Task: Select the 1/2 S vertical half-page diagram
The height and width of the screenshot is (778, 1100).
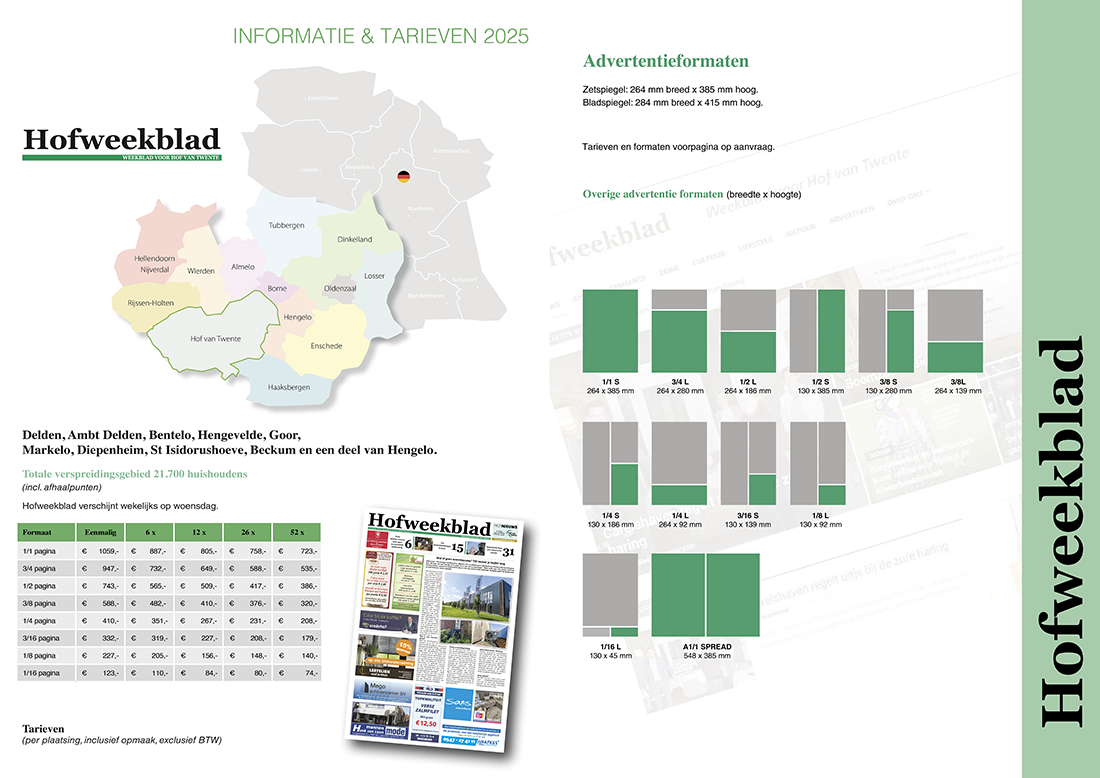Action: click(817, 331)
